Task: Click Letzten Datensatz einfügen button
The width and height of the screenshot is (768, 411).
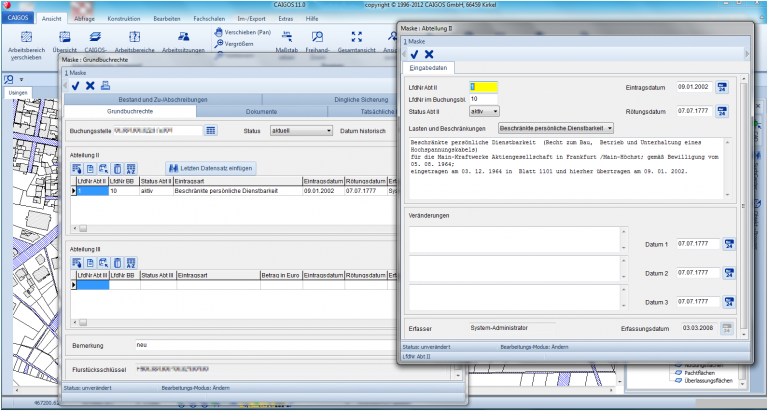Action: [x=211, y=168]
